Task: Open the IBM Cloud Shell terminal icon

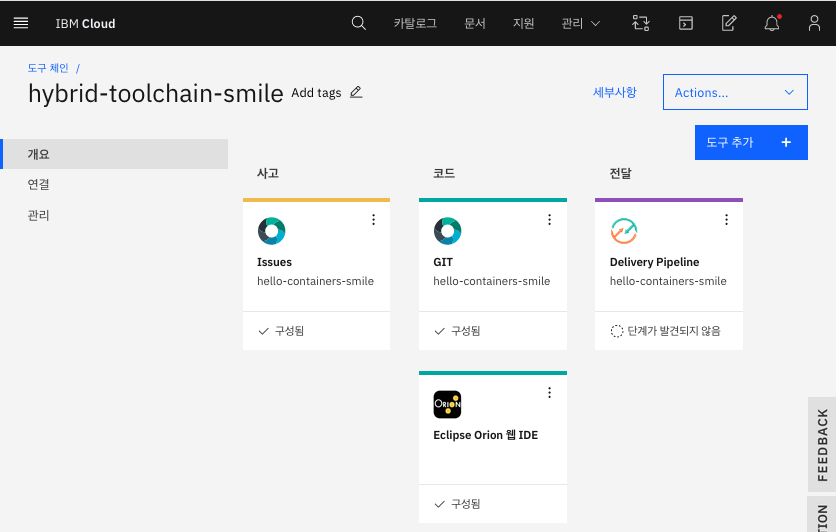Action: (686, 23)
